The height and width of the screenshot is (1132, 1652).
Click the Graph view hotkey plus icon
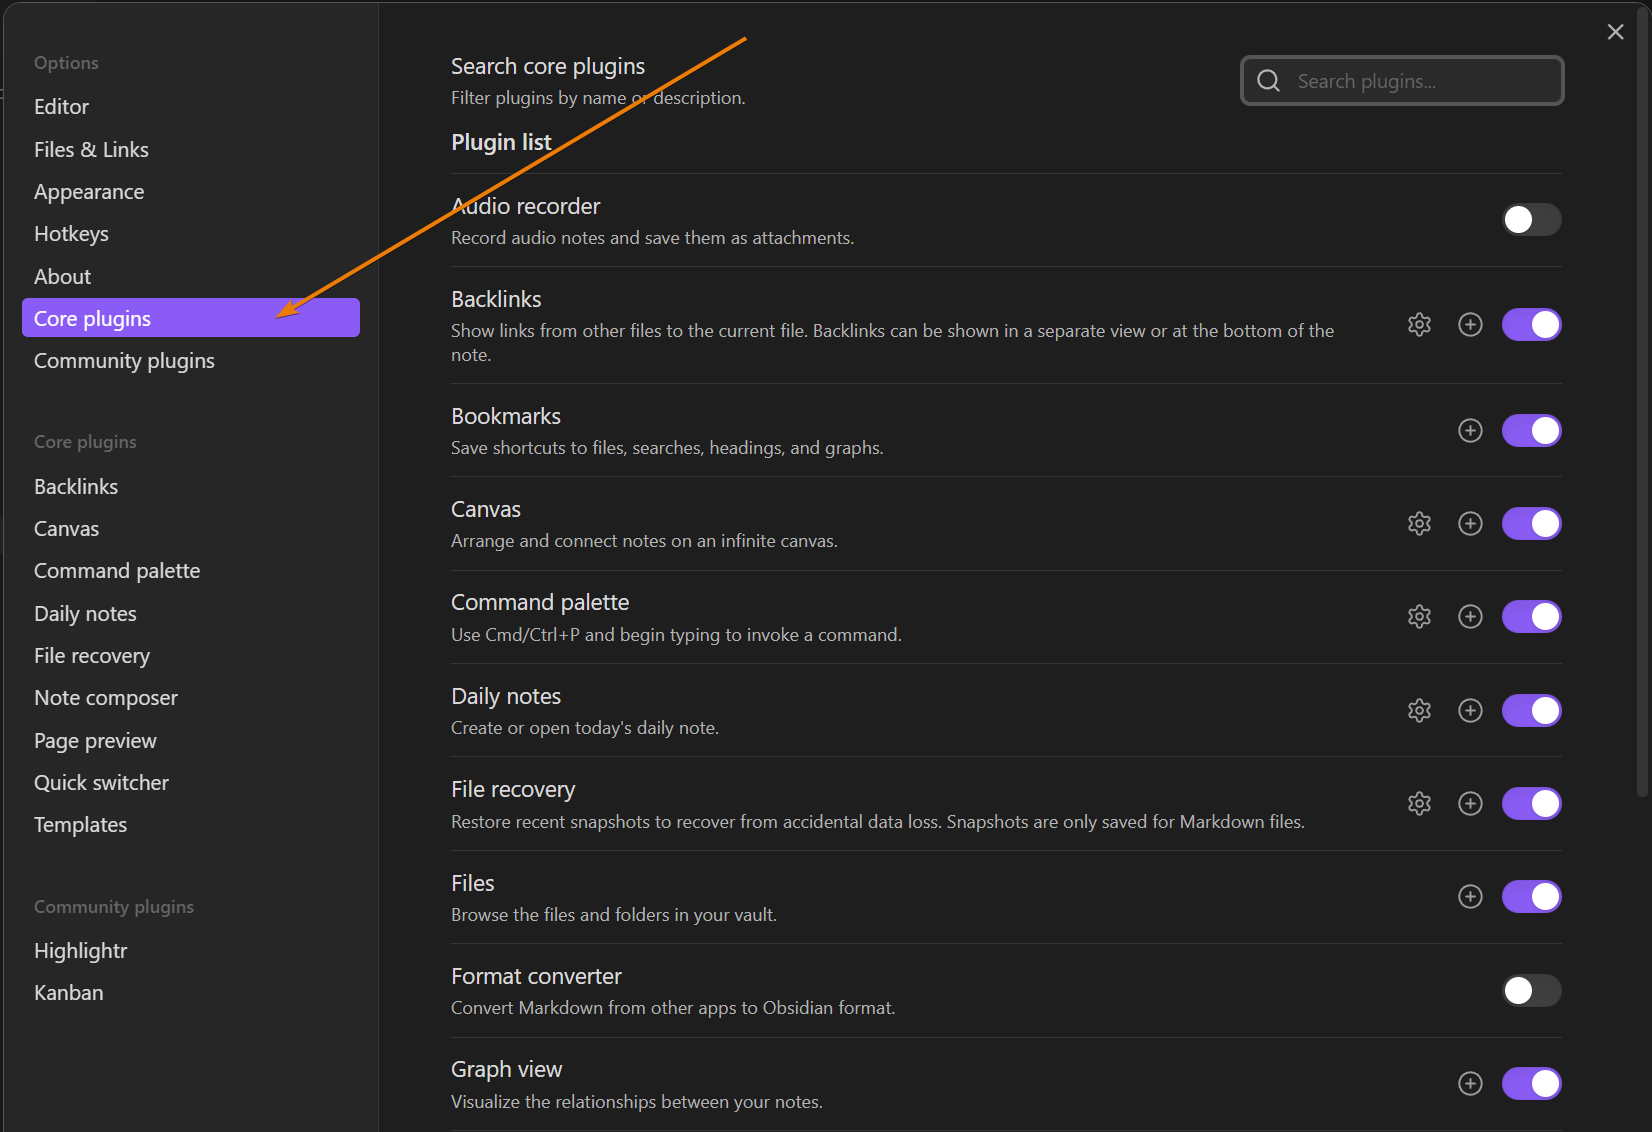1470,1083
